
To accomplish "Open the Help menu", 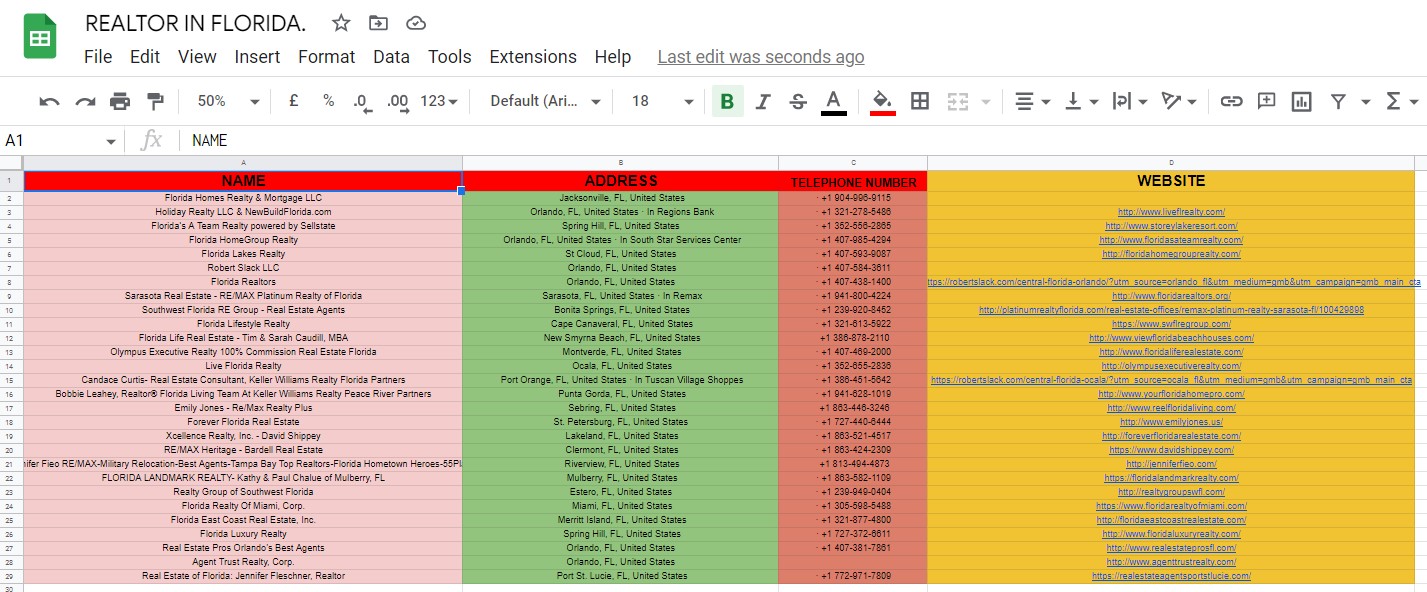I will coord(613,57).
